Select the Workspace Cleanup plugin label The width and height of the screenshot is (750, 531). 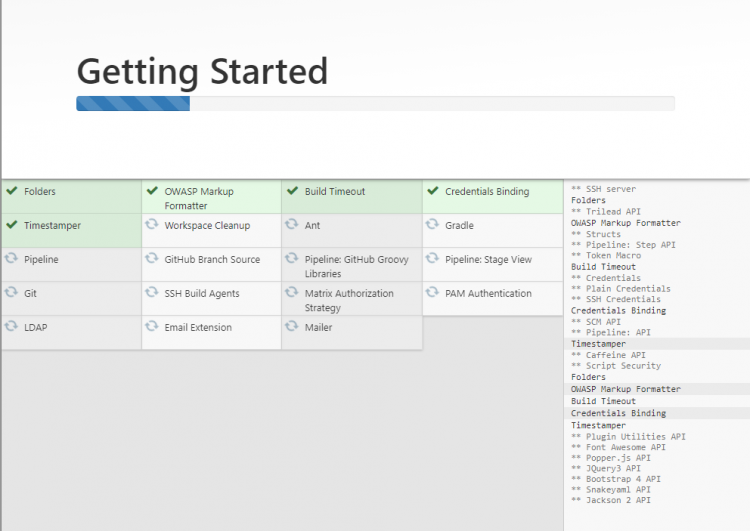point(207,225)
